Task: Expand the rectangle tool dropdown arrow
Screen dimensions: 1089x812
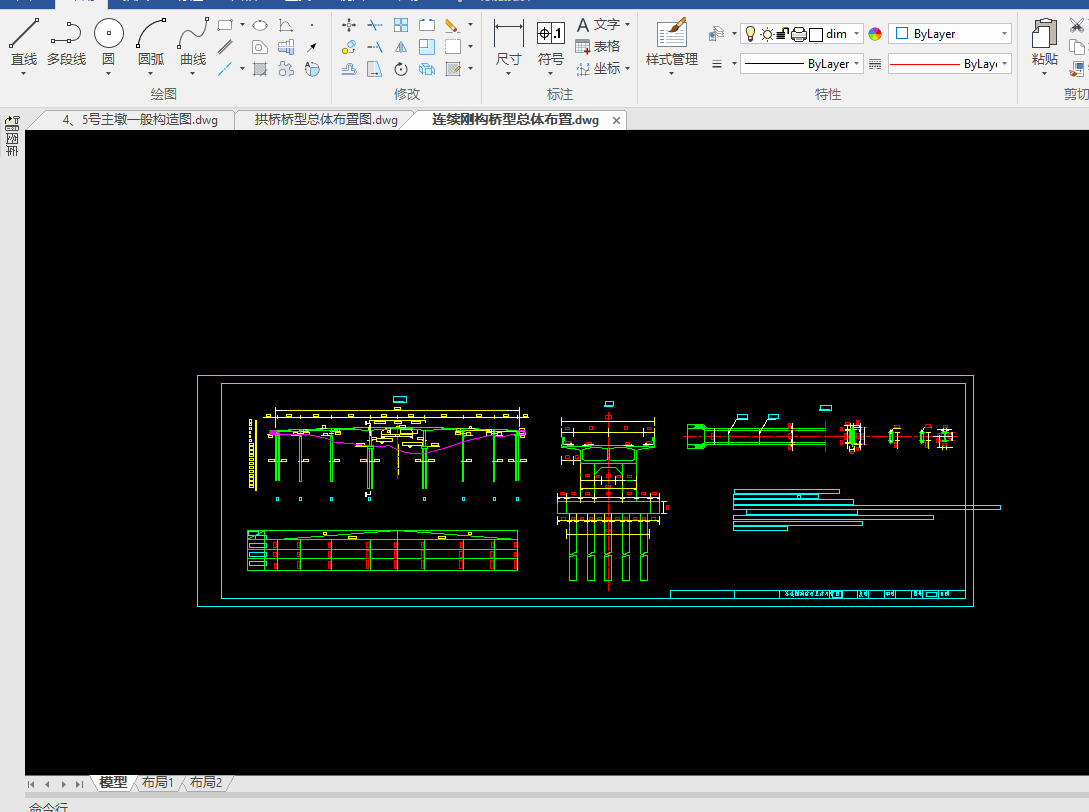Action: tap(242, 25)
